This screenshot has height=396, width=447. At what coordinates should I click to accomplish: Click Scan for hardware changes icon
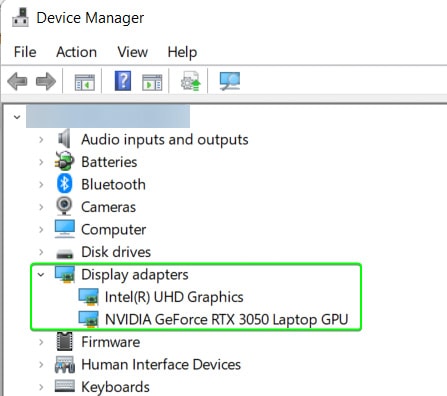click(x=230, y=81)
